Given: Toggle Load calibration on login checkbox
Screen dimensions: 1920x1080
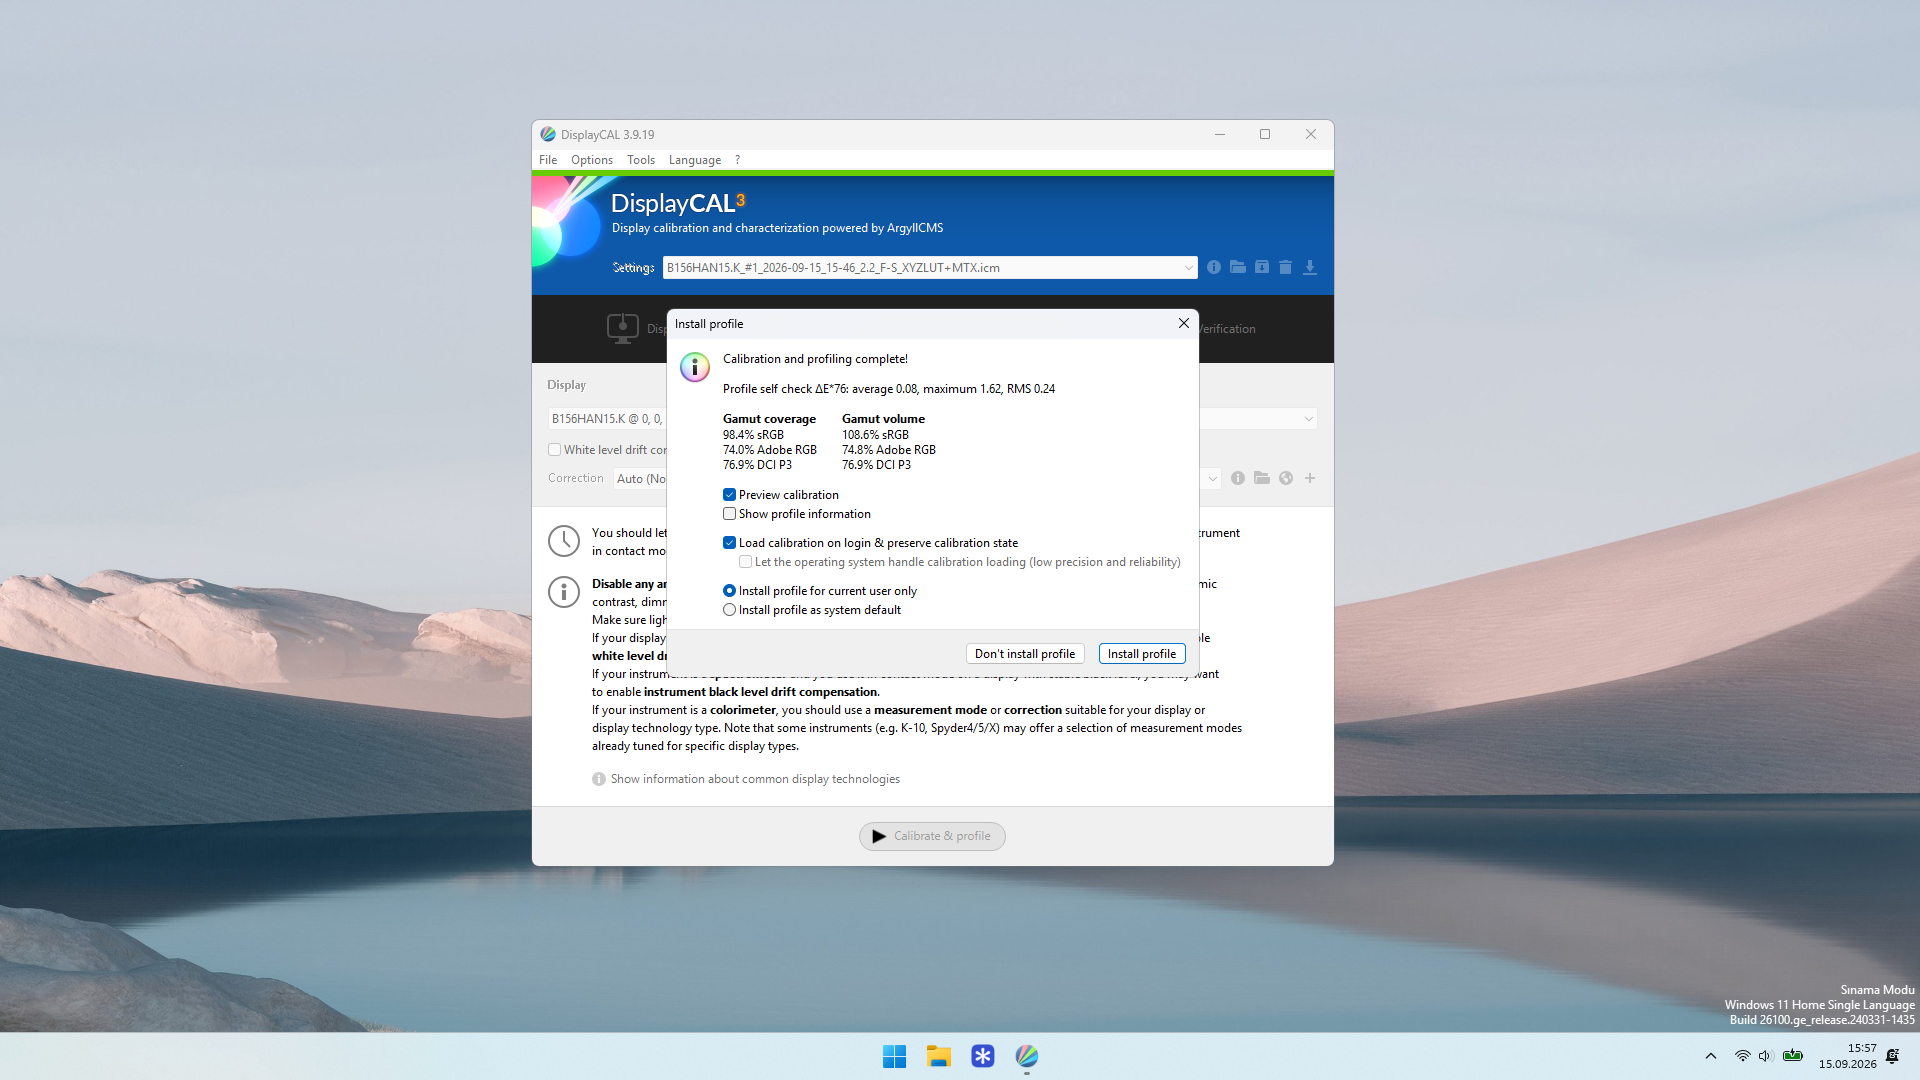Looking at the screenshot, I should click(x=729, y=543).
